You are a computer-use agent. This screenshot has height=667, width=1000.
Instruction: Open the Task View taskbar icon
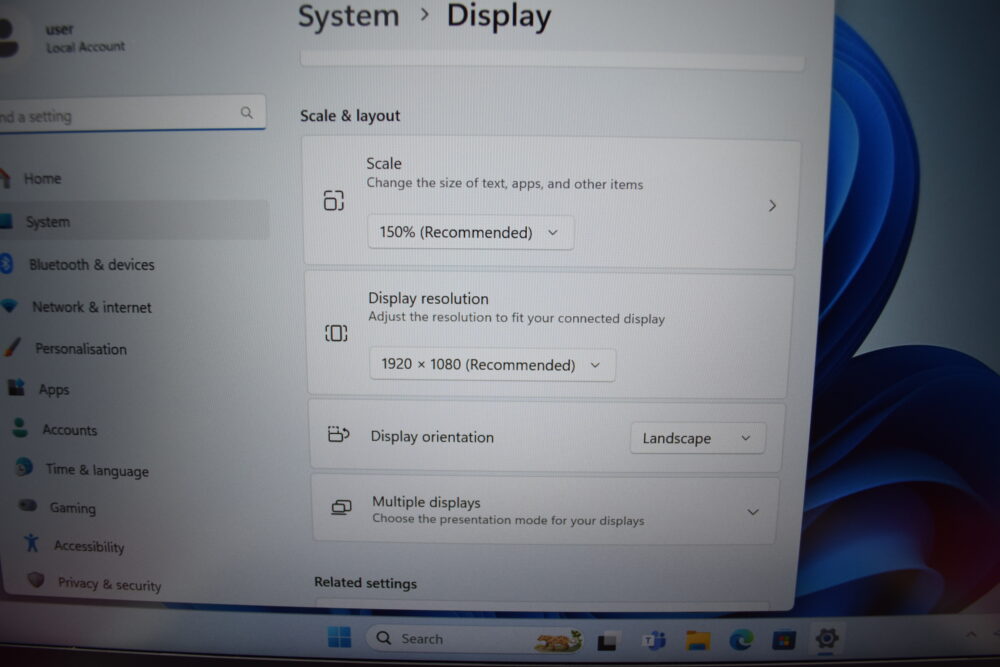607,641
